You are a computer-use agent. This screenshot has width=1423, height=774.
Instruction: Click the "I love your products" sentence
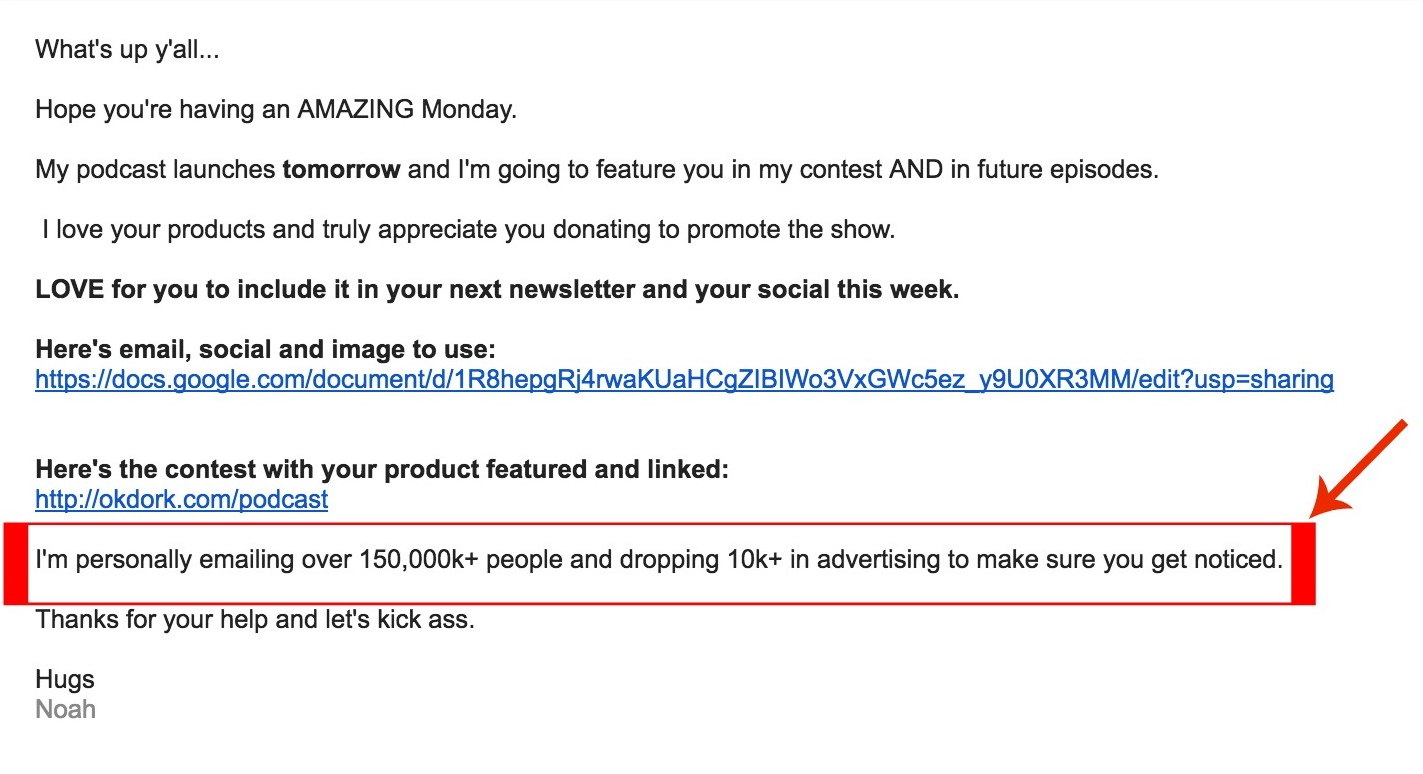[468, 230]
